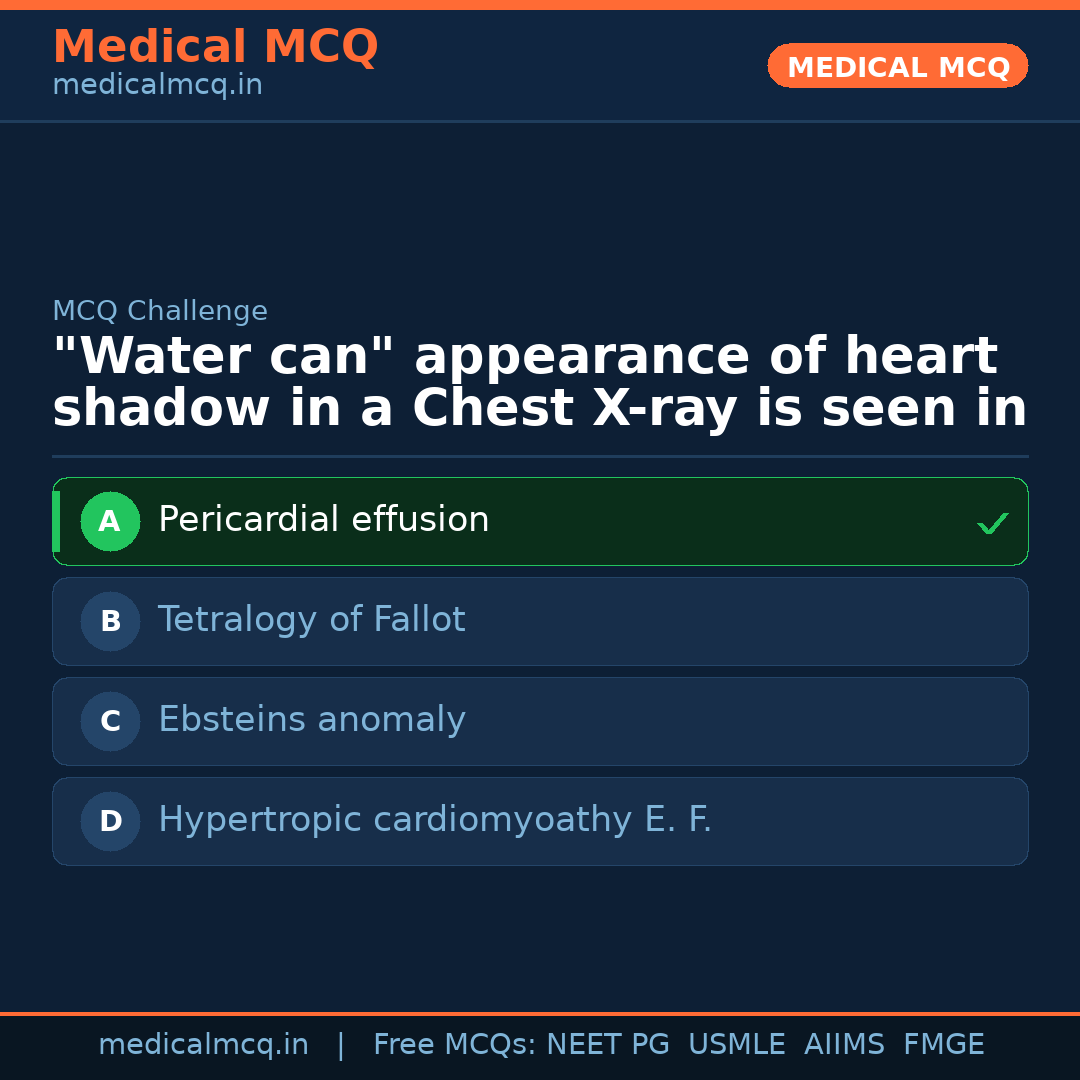This screenshot has height=1080, width=1080.
Task: Open medicalmcq.in link in the footer
Action: [203, 1045]
